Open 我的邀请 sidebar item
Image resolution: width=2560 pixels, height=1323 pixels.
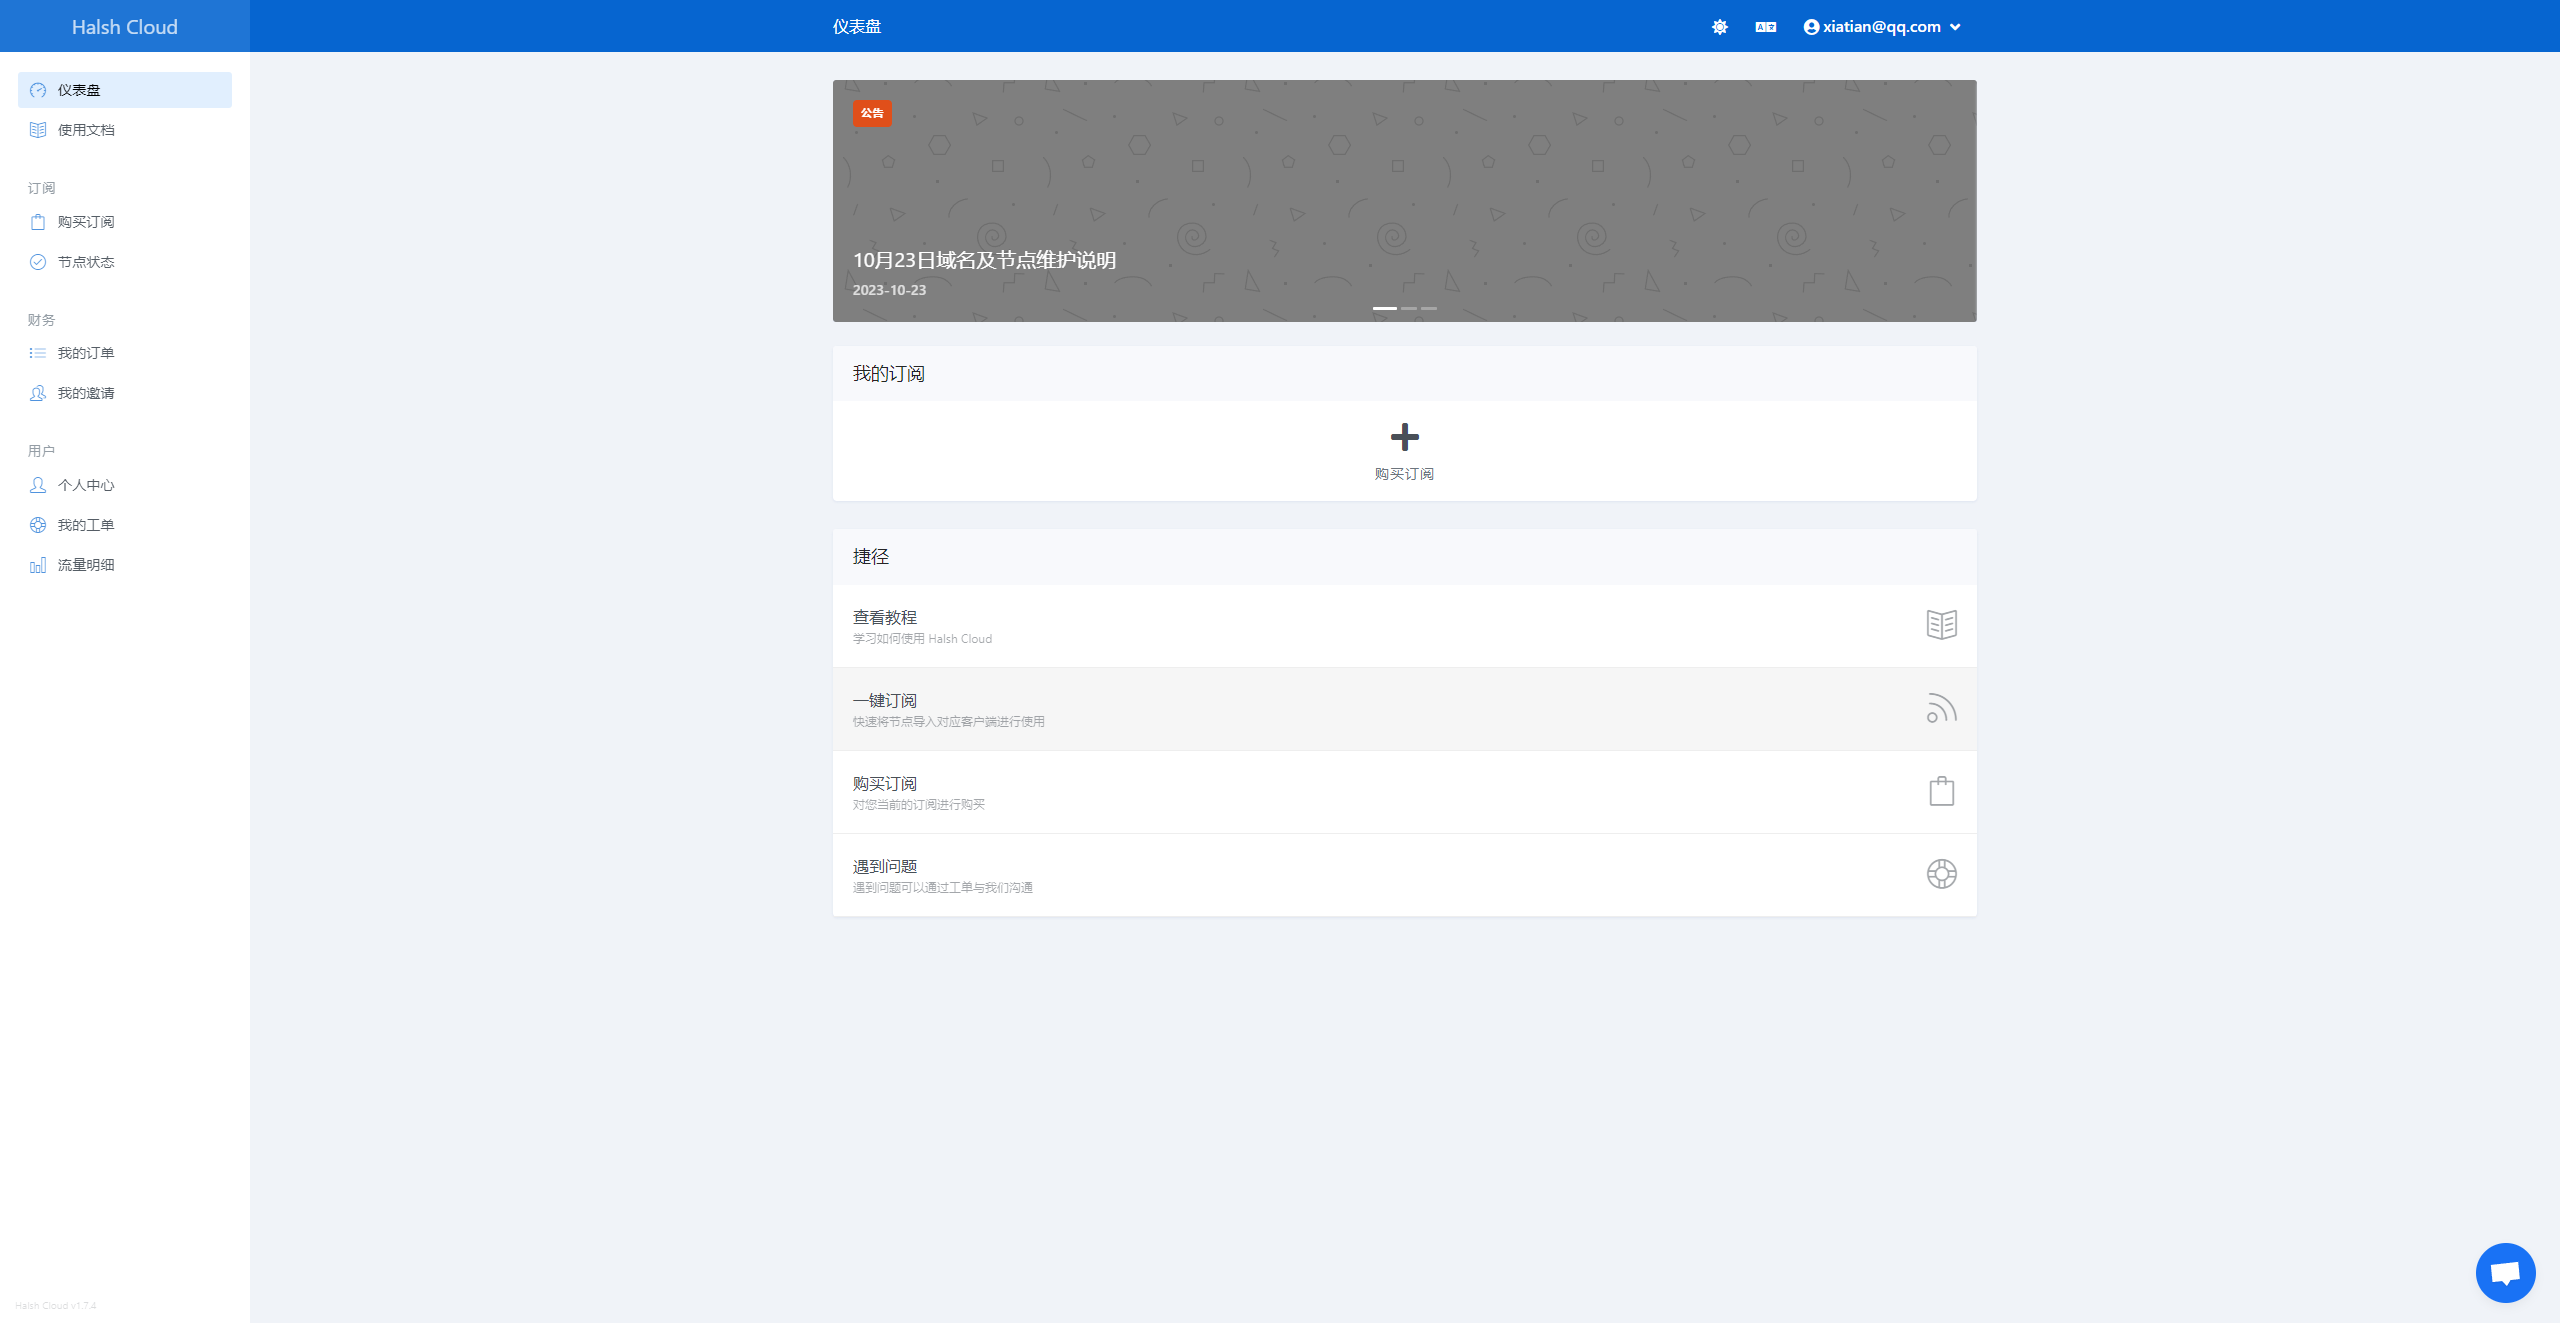click(x=86, y=393)
